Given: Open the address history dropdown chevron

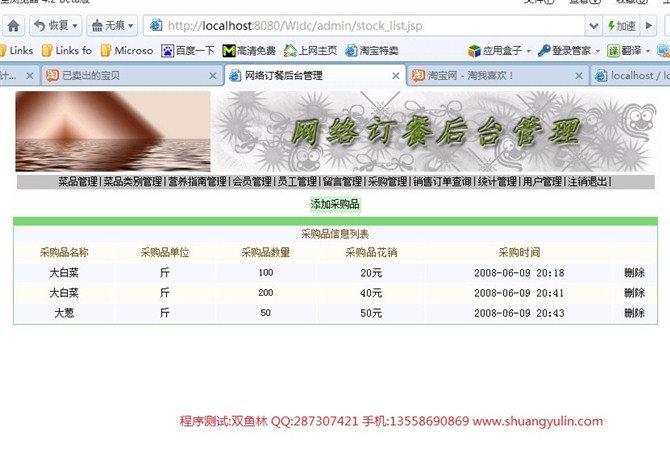Looking at the screenshot, I should pyautogui.click(x=594, y=26).
